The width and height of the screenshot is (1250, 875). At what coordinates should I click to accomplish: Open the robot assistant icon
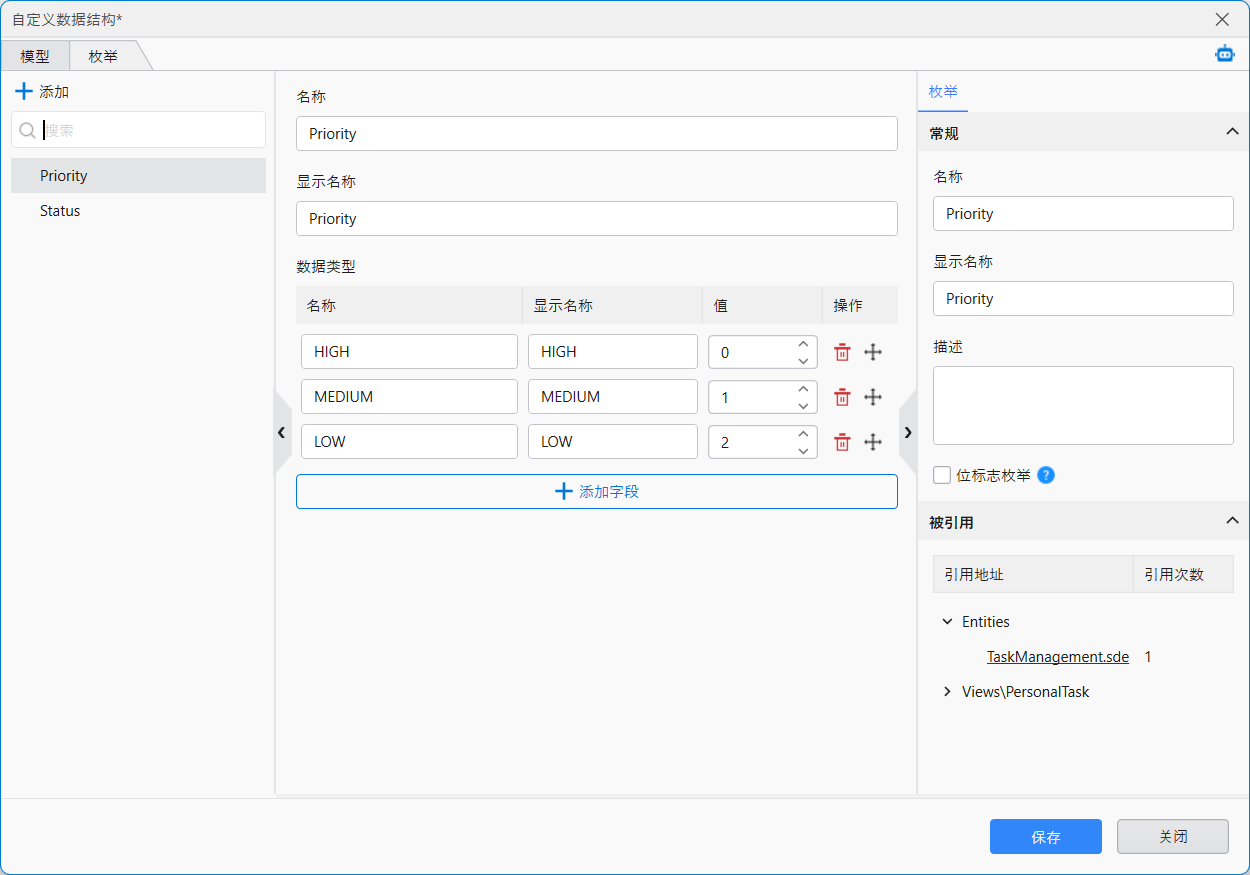(1224, 54)
